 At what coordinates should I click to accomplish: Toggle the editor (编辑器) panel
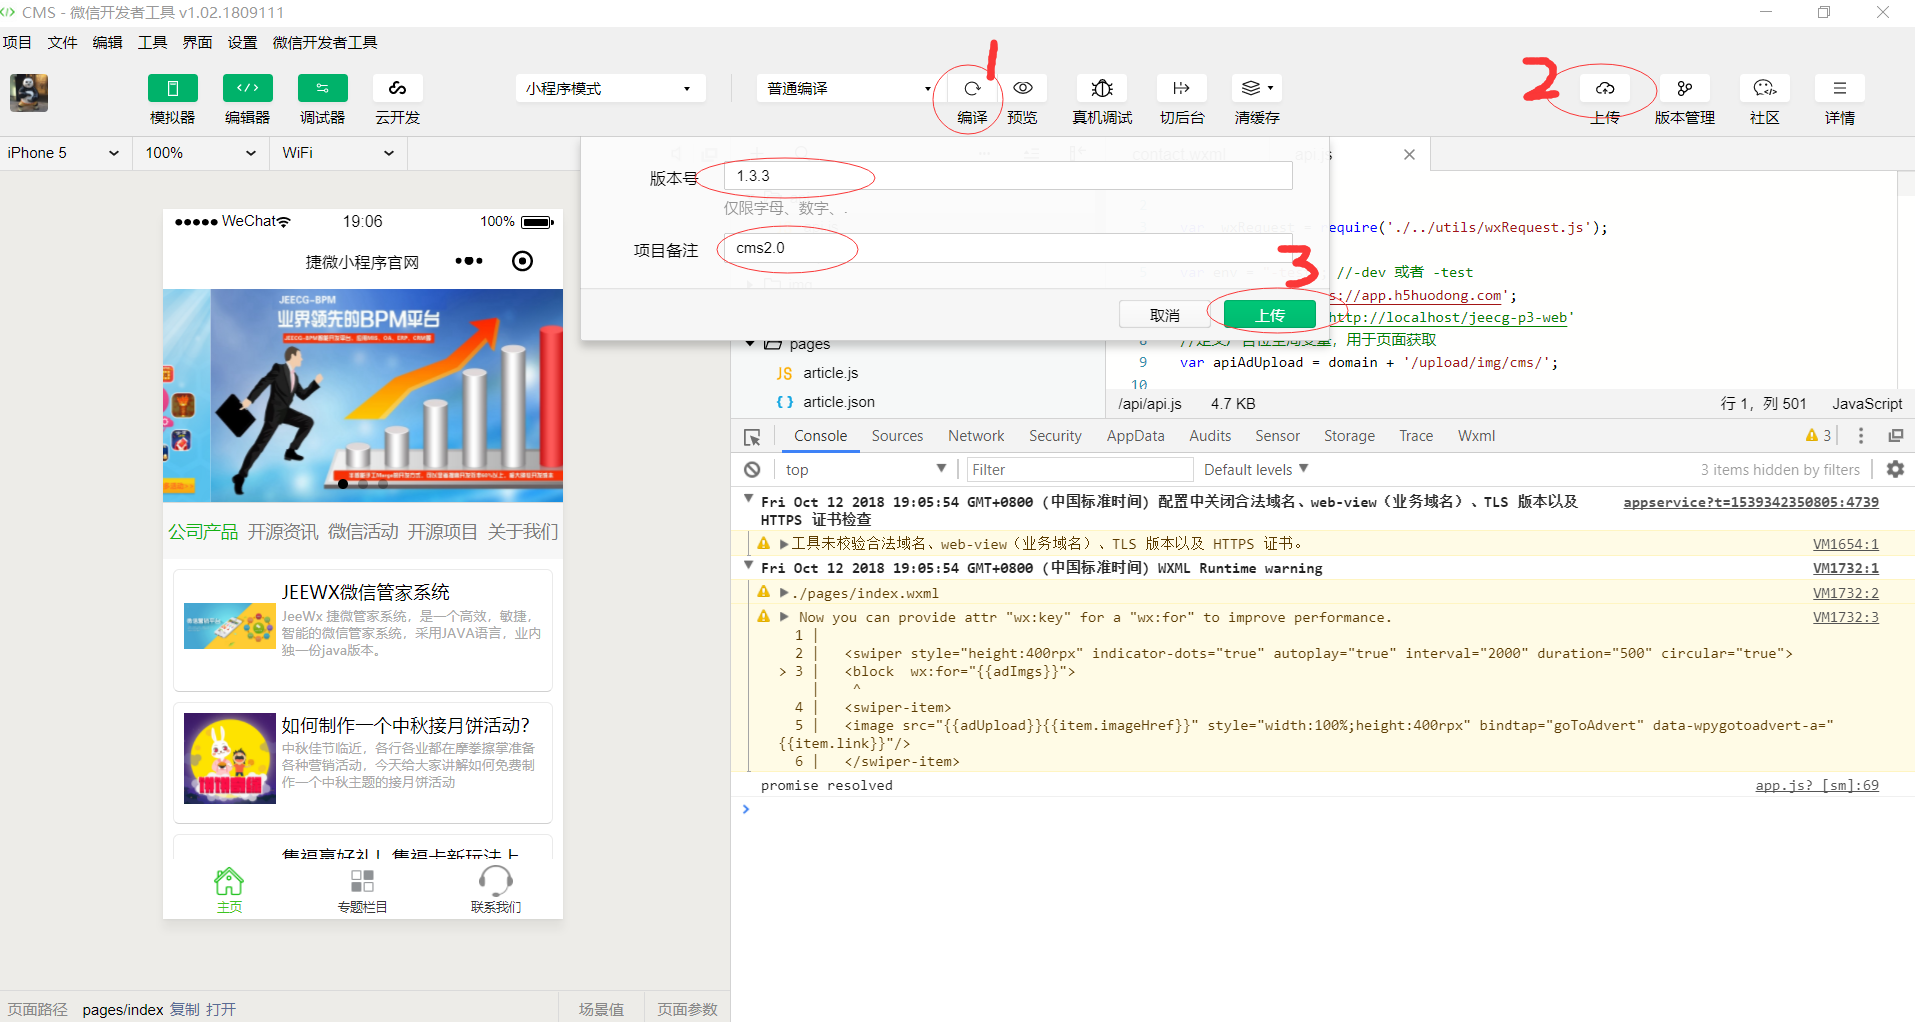pyautogui.click(x=248, y=88)
